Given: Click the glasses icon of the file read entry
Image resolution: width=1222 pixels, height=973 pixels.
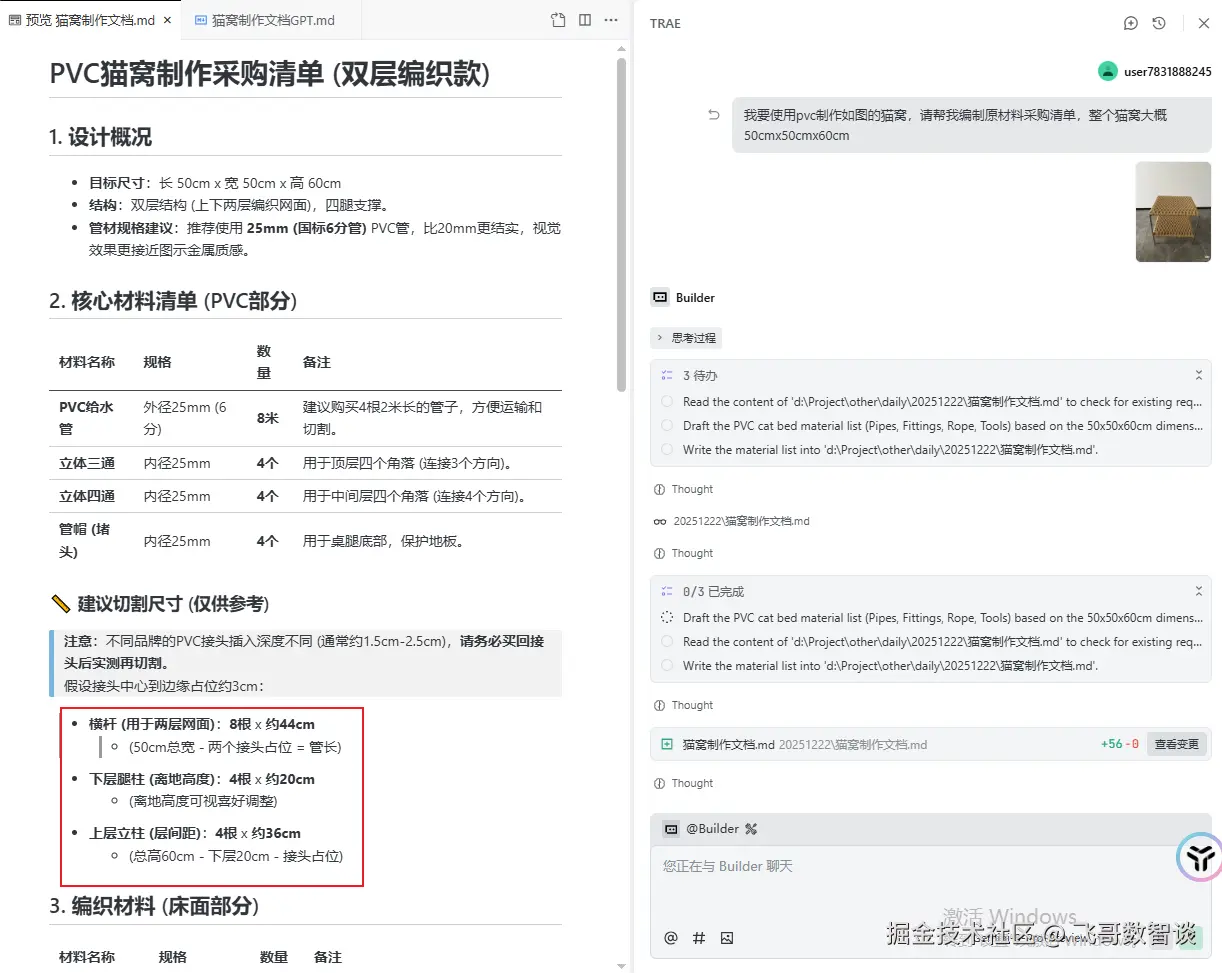Looking at the screenshot, I should [x=660, y=521].
